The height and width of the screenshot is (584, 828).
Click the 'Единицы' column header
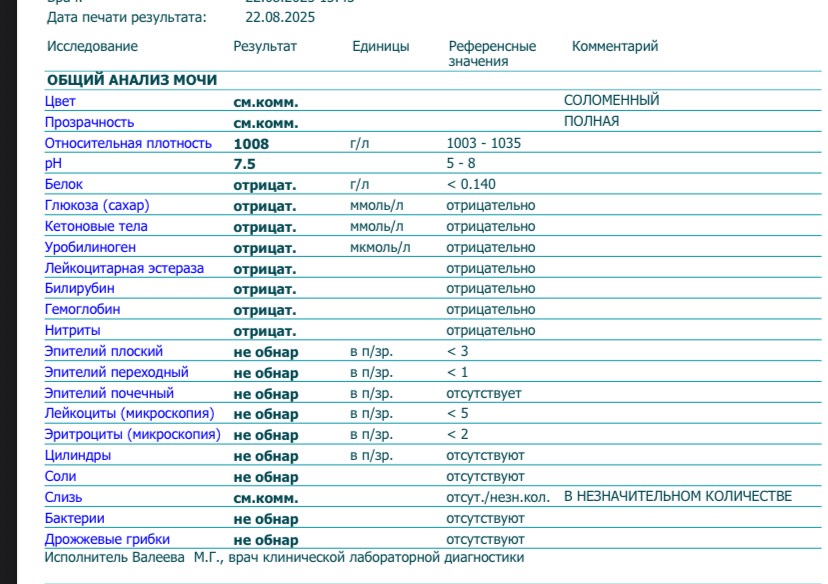[x=381, y=46]
